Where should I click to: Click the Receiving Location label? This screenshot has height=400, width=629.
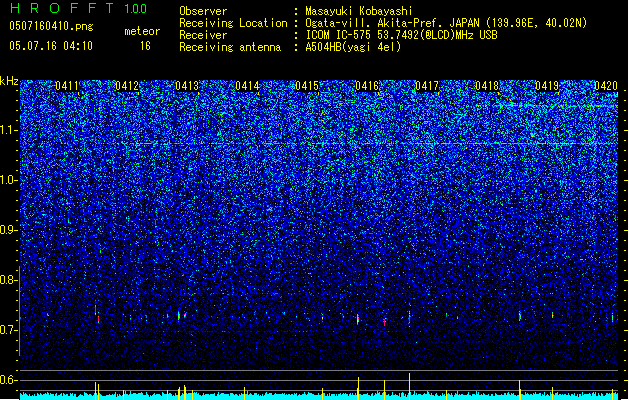tap(233, 23)
